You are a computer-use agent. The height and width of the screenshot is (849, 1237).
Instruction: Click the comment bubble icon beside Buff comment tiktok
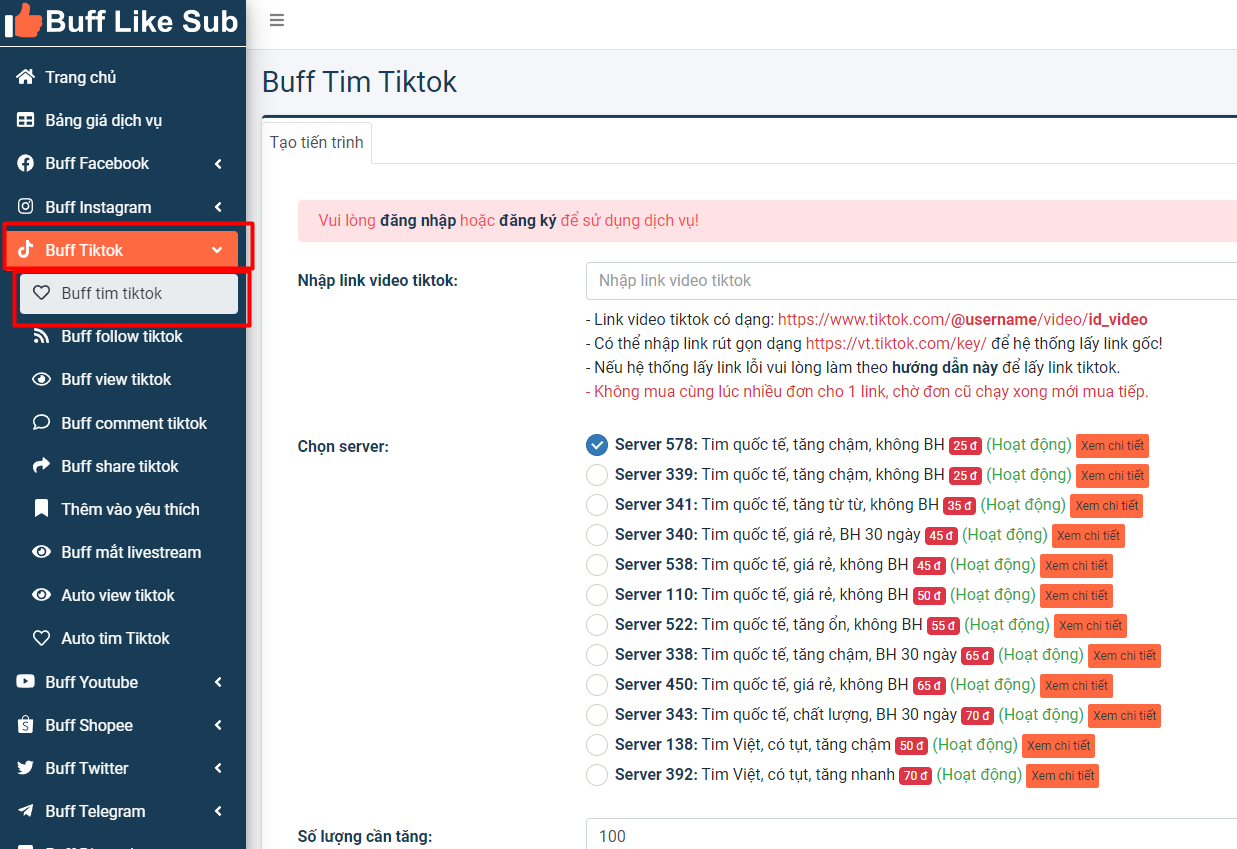[x=41, y=423]
